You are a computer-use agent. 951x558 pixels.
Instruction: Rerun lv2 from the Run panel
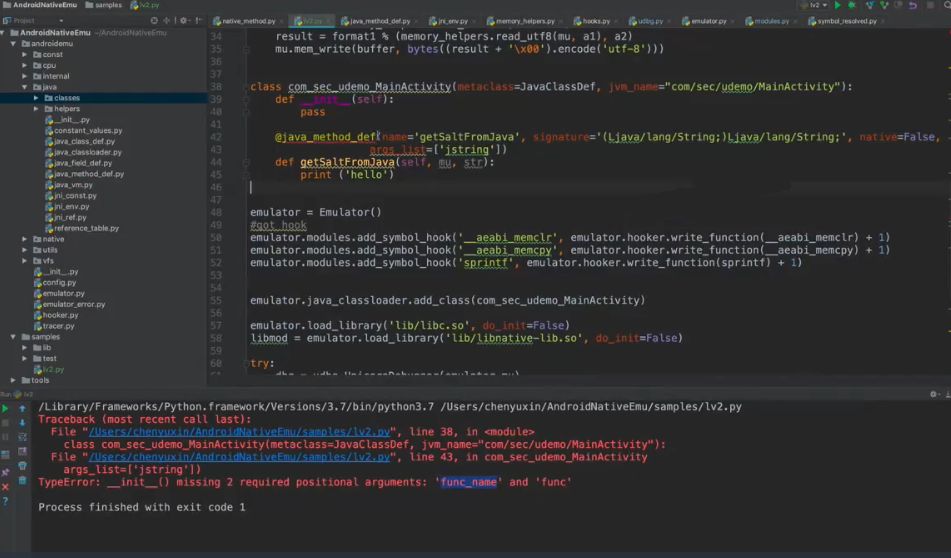tap(6, 408)
